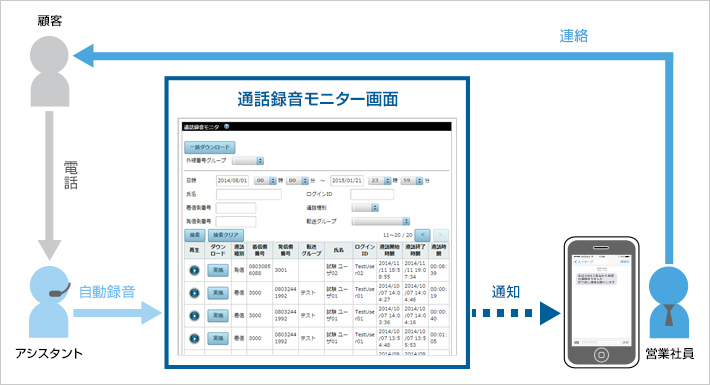
Task: Click the 営業社員 sales employee figure
Action: pyautogui.click(x=668, y=302)
